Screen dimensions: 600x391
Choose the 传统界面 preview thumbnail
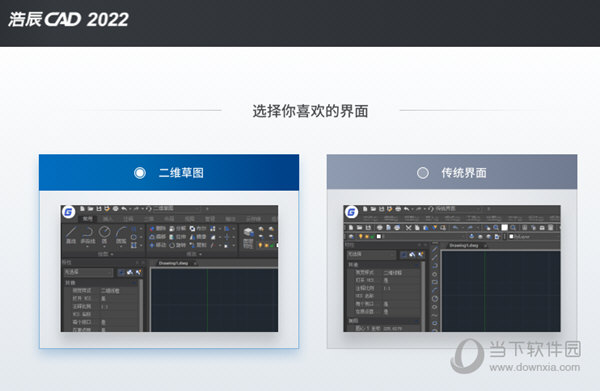coord(452,268)
